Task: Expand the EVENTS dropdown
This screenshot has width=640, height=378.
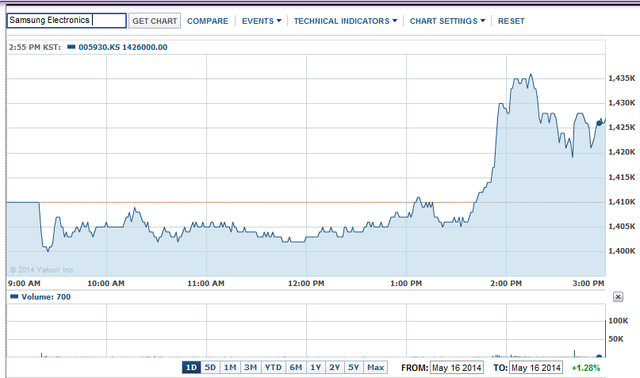Action: coord(262,21)
